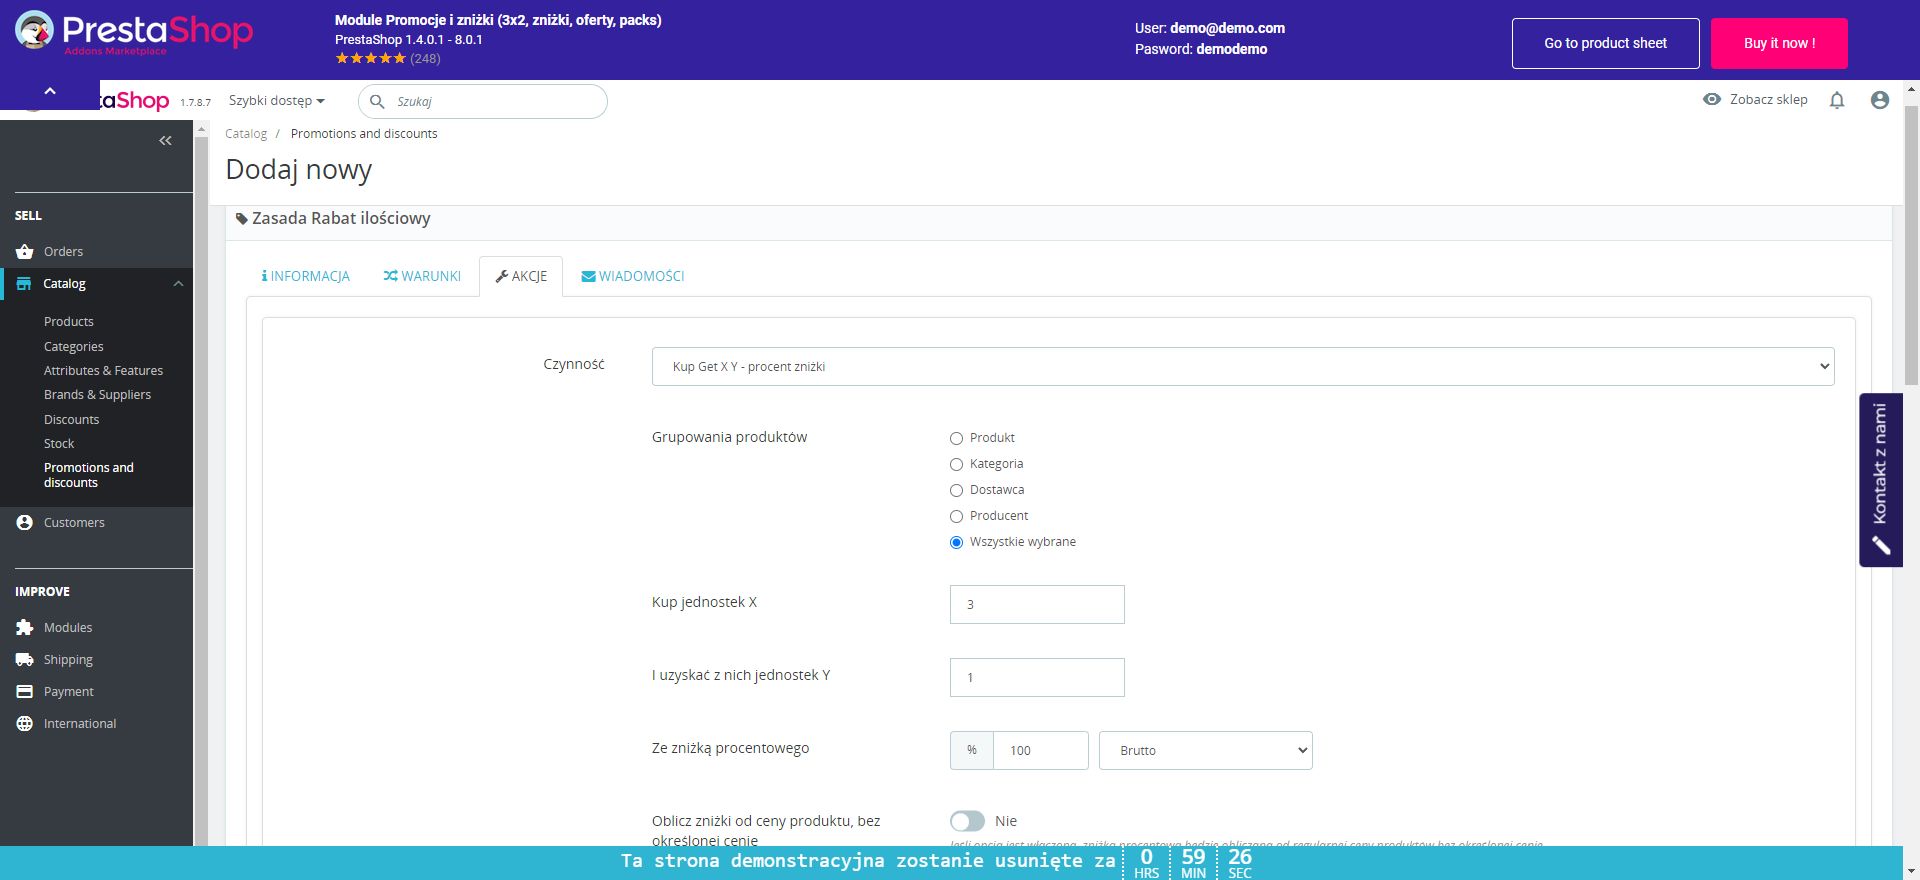This screenshot has height=880, width=1920.
Task: Click the I uzyskać z nich jednostek Y field
Action: [x=1037, y=678]
